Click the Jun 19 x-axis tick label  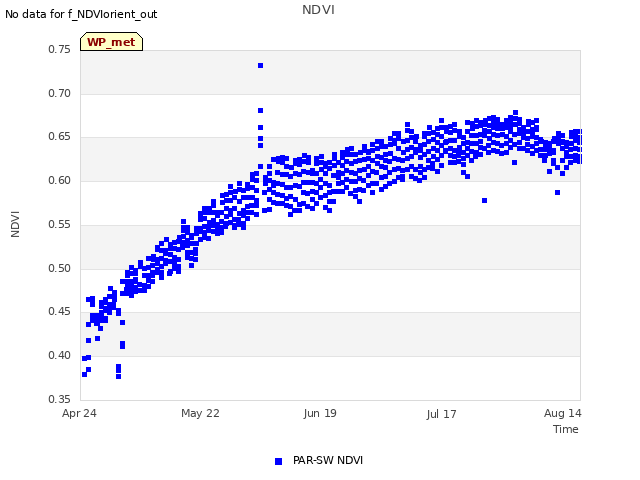[320, 413]
